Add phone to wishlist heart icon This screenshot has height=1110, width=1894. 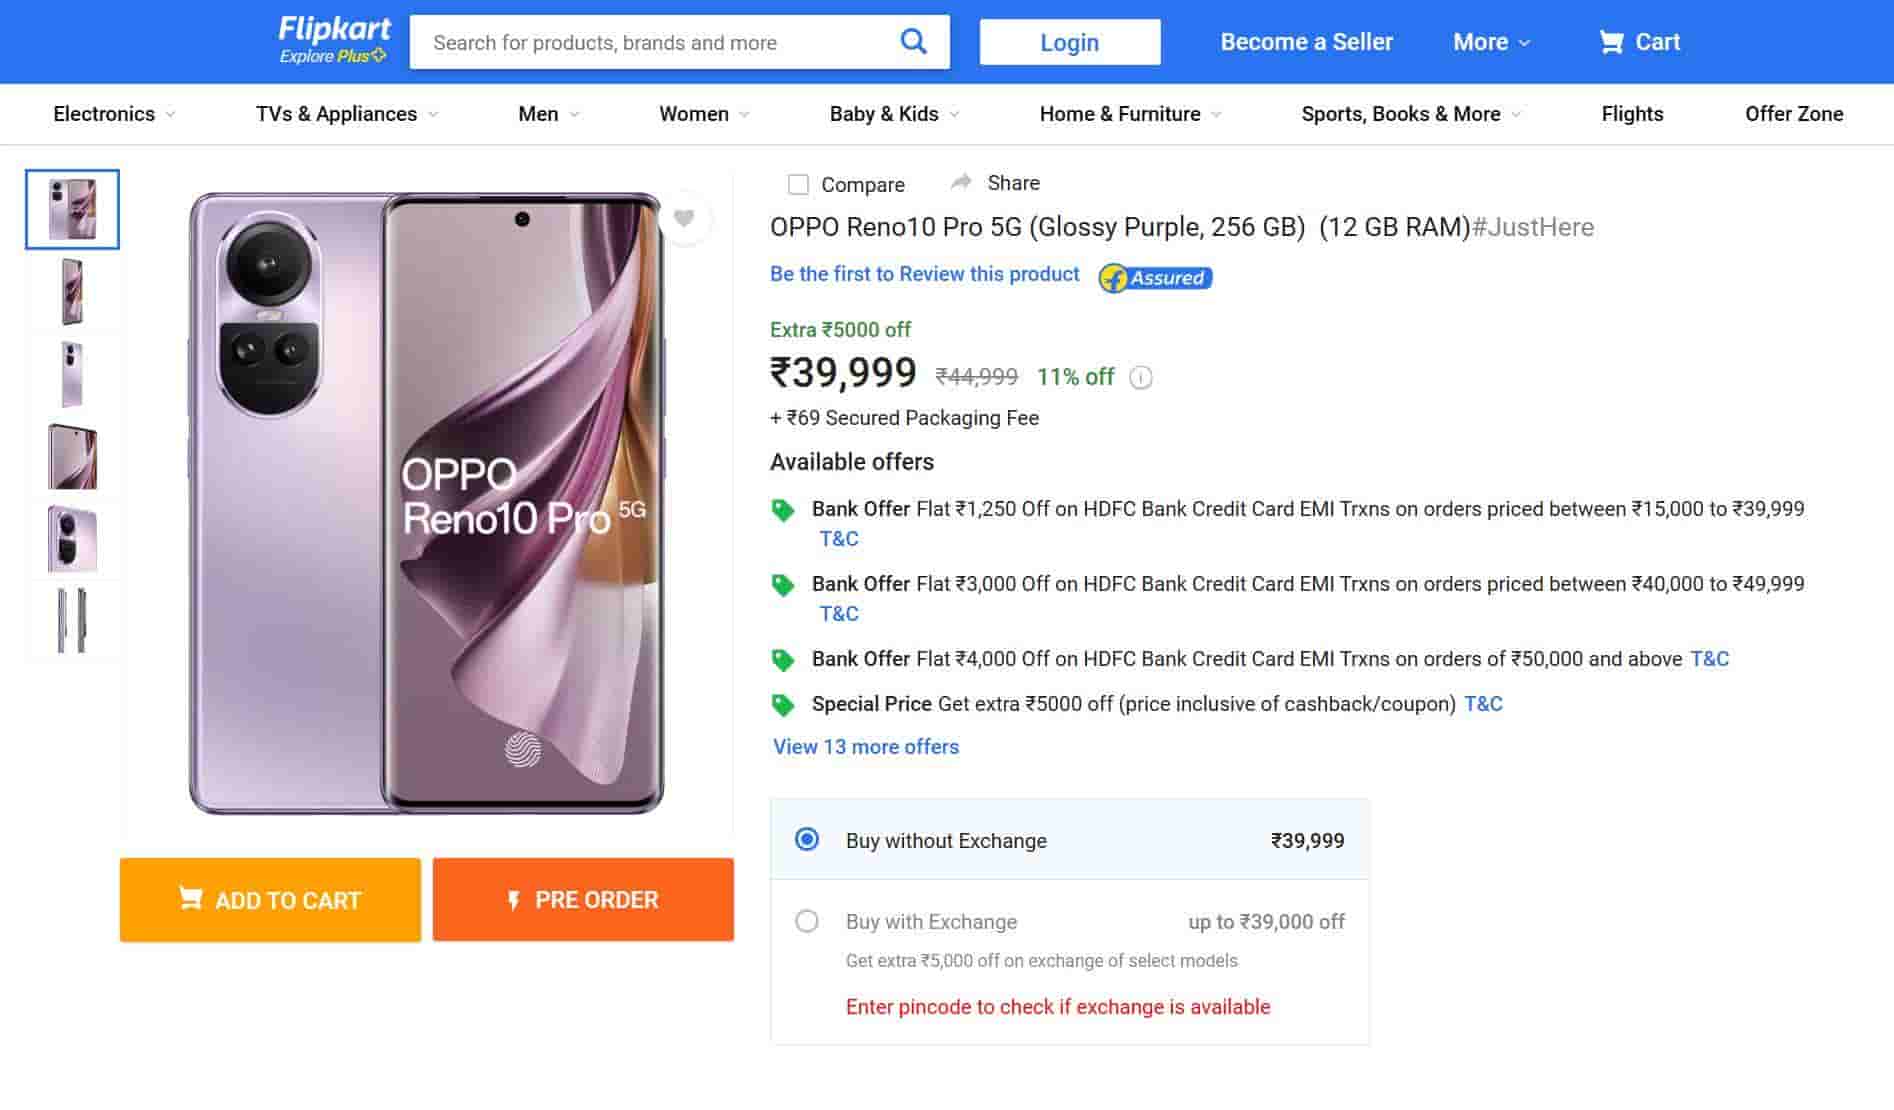pos(684,218)
